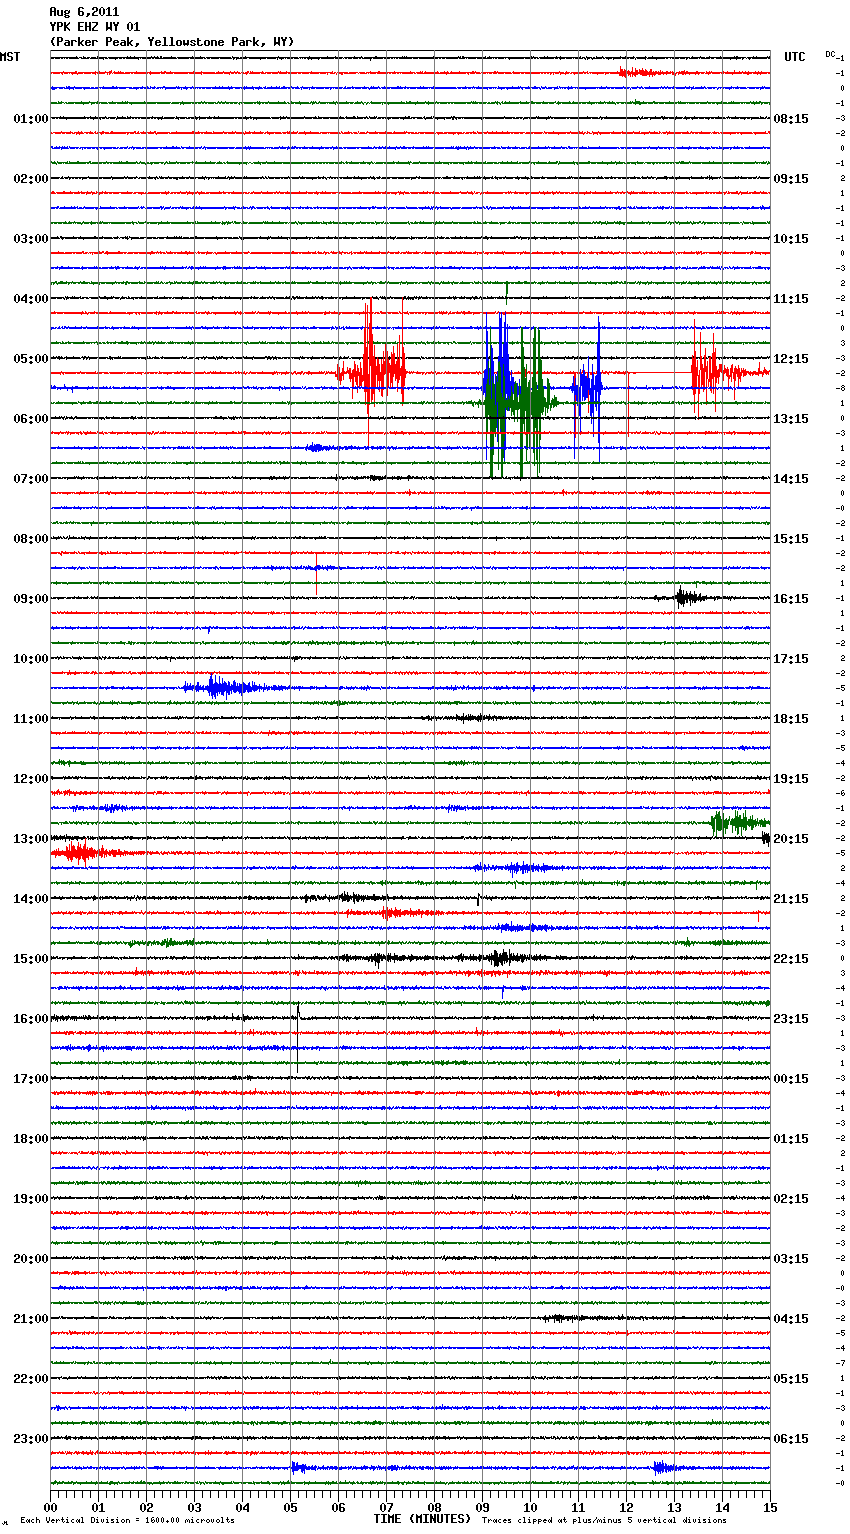This screenshot has height=1534, width=850.
Task: Select the '02:00' MST time label
Action: pos(31,179)
